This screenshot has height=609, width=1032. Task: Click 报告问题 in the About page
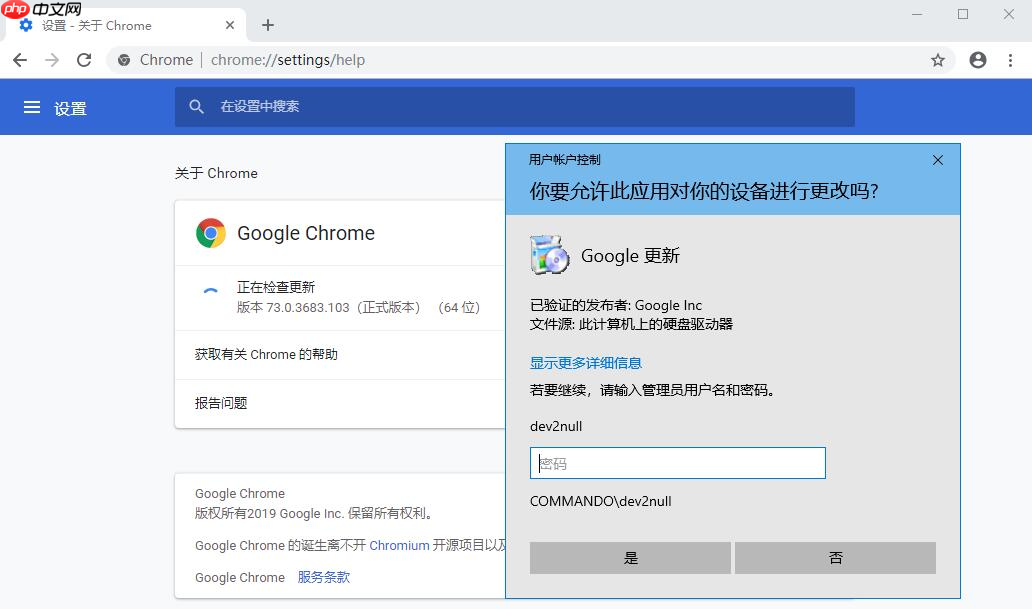pos(222,403)
